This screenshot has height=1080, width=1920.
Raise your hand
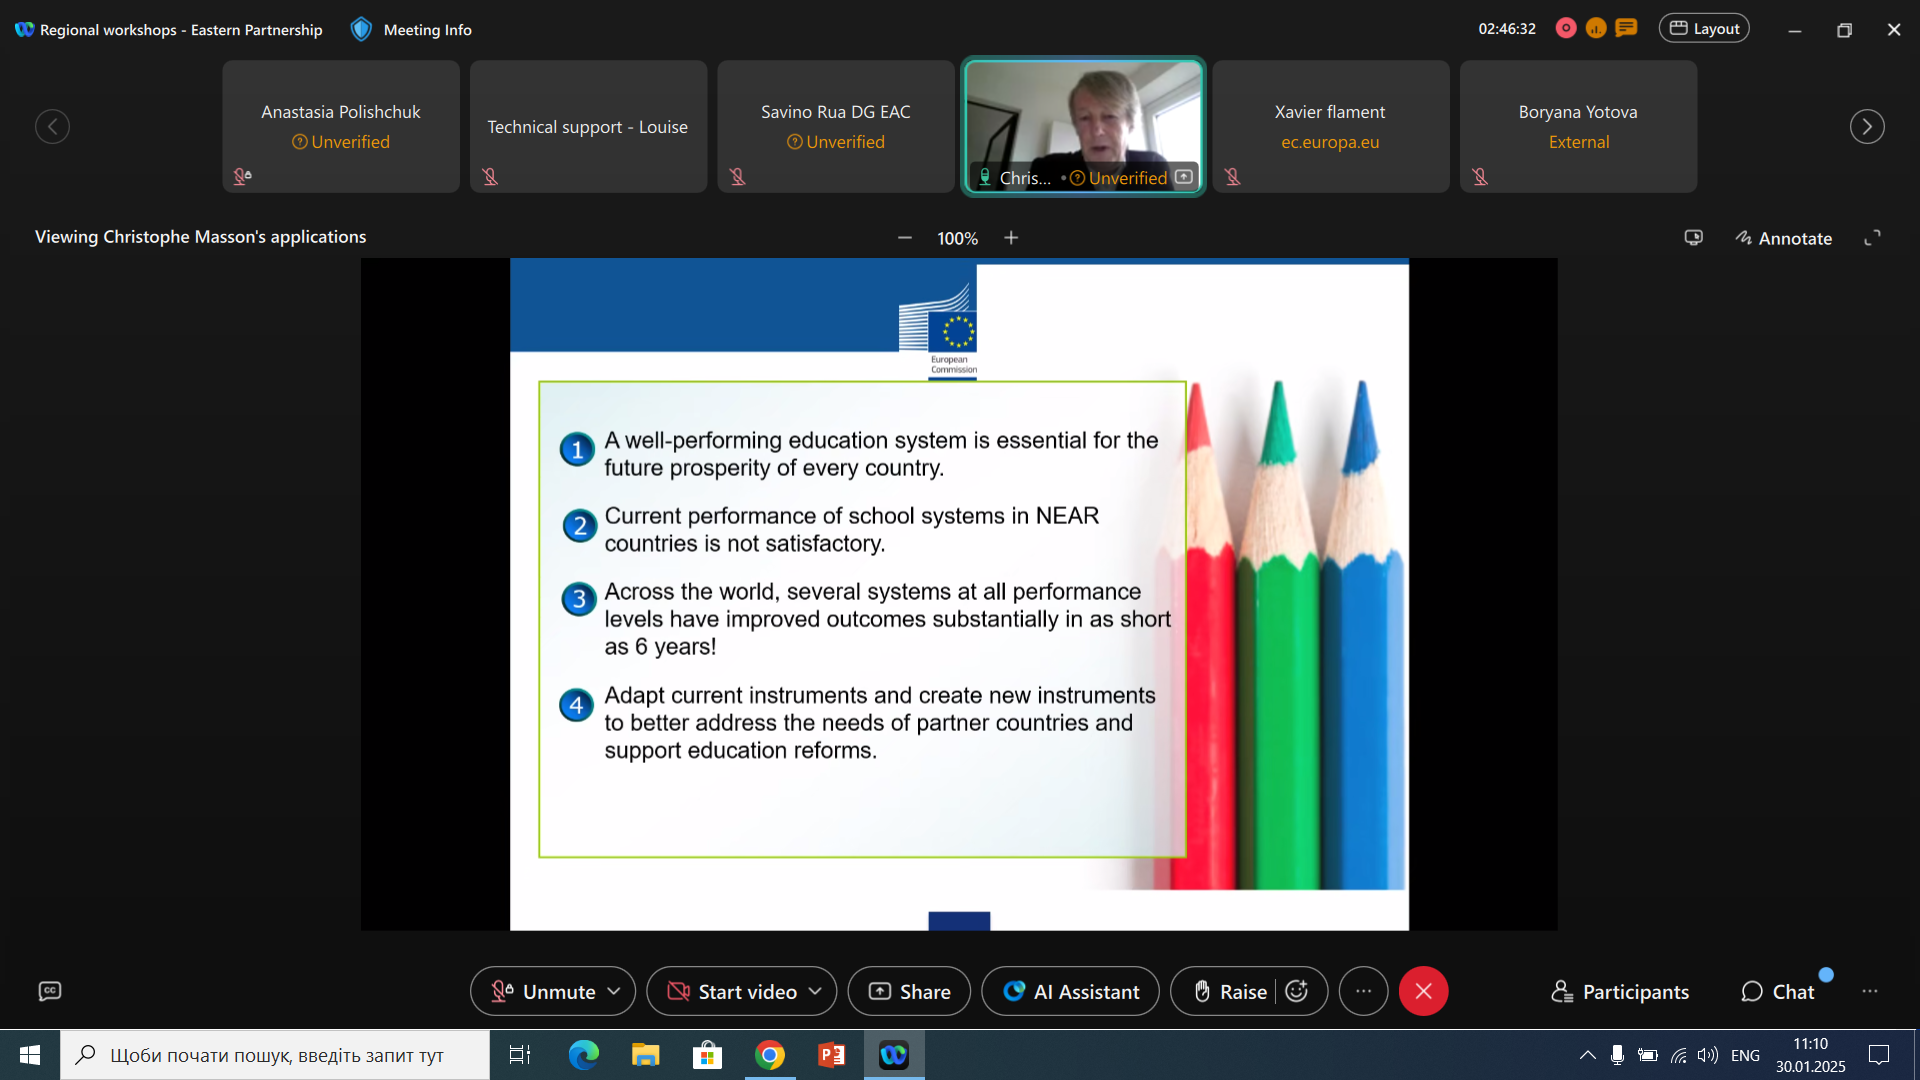point(1230,991)
